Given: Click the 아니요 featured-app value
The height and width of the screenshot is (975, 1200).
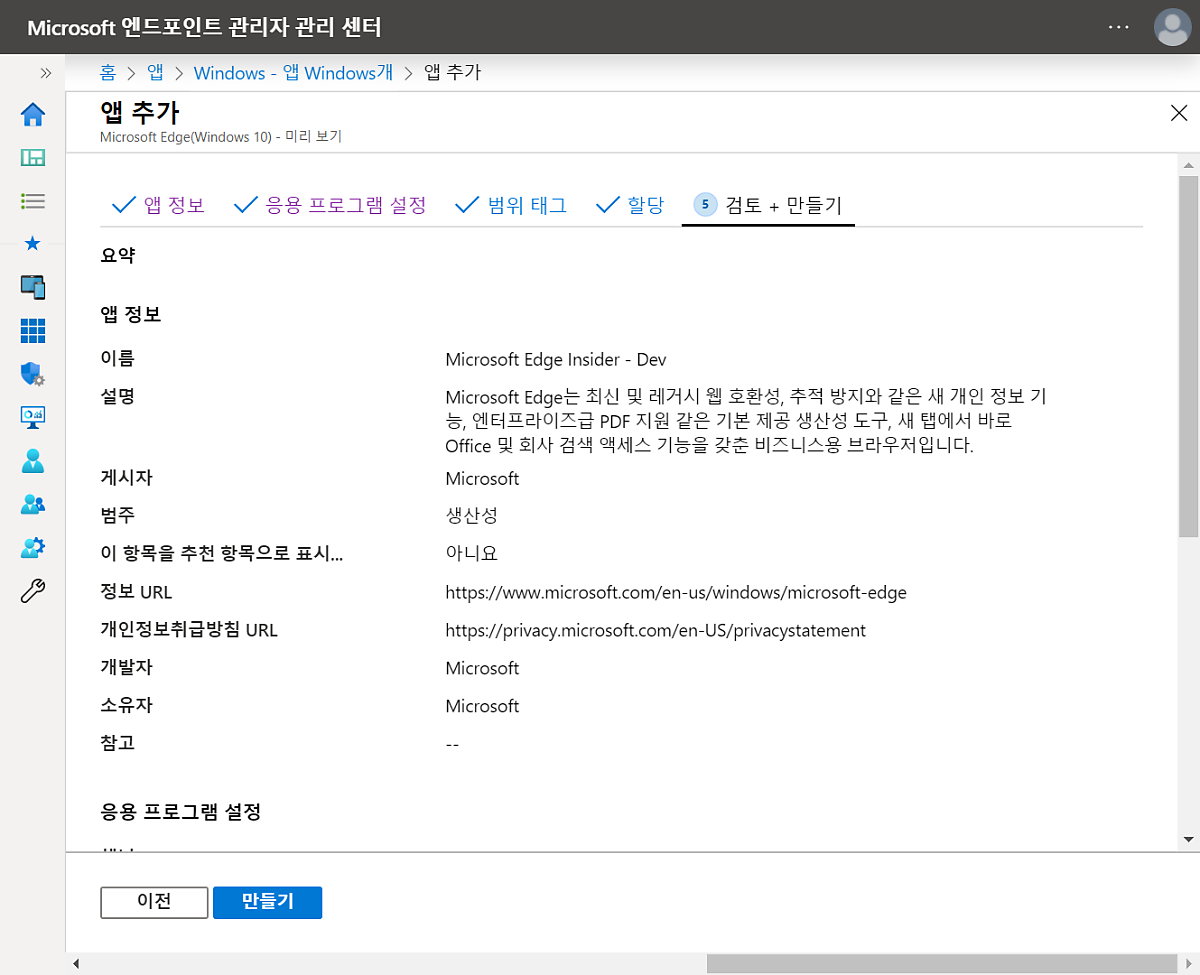Looking at the screenshot, I should [471, 554].
